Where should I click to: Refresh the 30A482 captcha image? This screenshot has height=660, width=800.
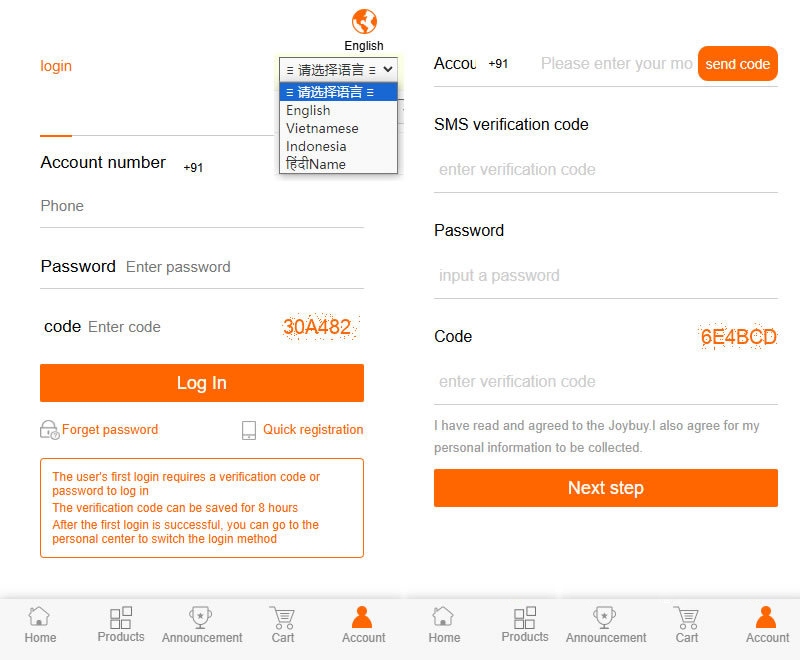point(320,327)
